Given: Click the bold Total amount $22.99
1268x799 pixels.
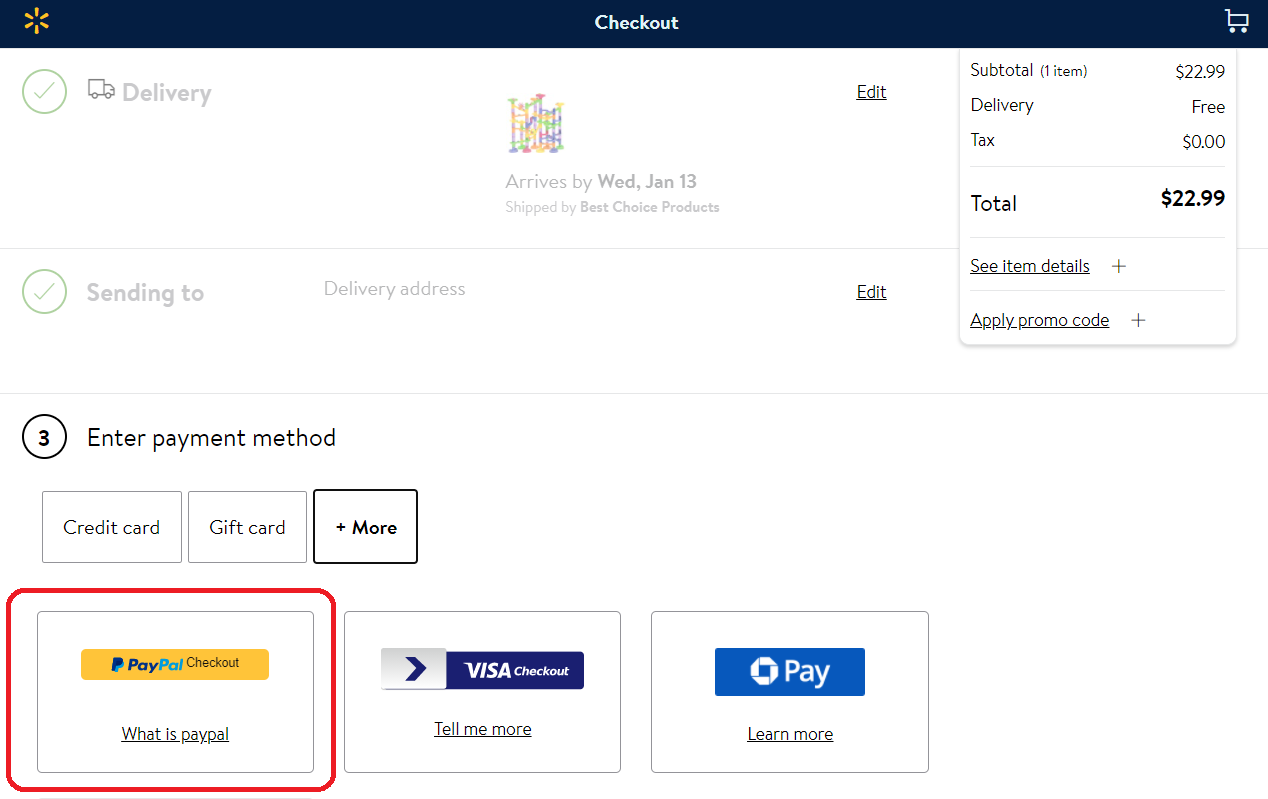Looking at the screenshot, I should tap(1193, 198).
